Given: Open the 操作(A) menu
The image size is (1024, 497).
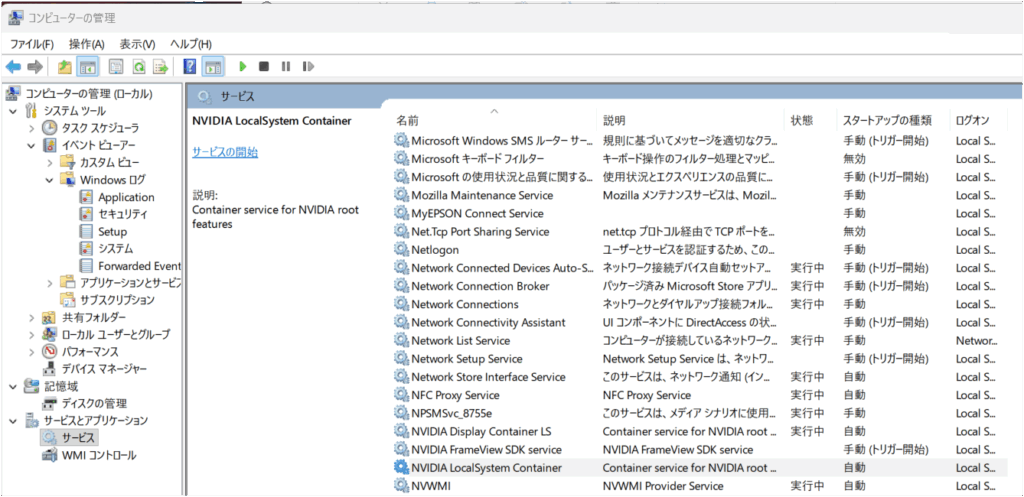Looking at the screenshot, I should (86, 44).
